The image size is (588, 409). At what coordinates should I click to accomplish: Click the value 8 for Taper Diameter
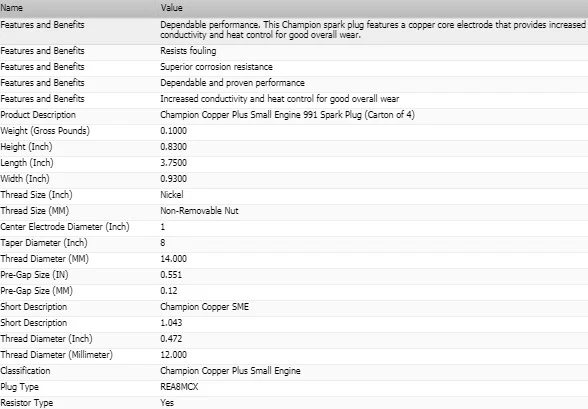pos(163,243)
